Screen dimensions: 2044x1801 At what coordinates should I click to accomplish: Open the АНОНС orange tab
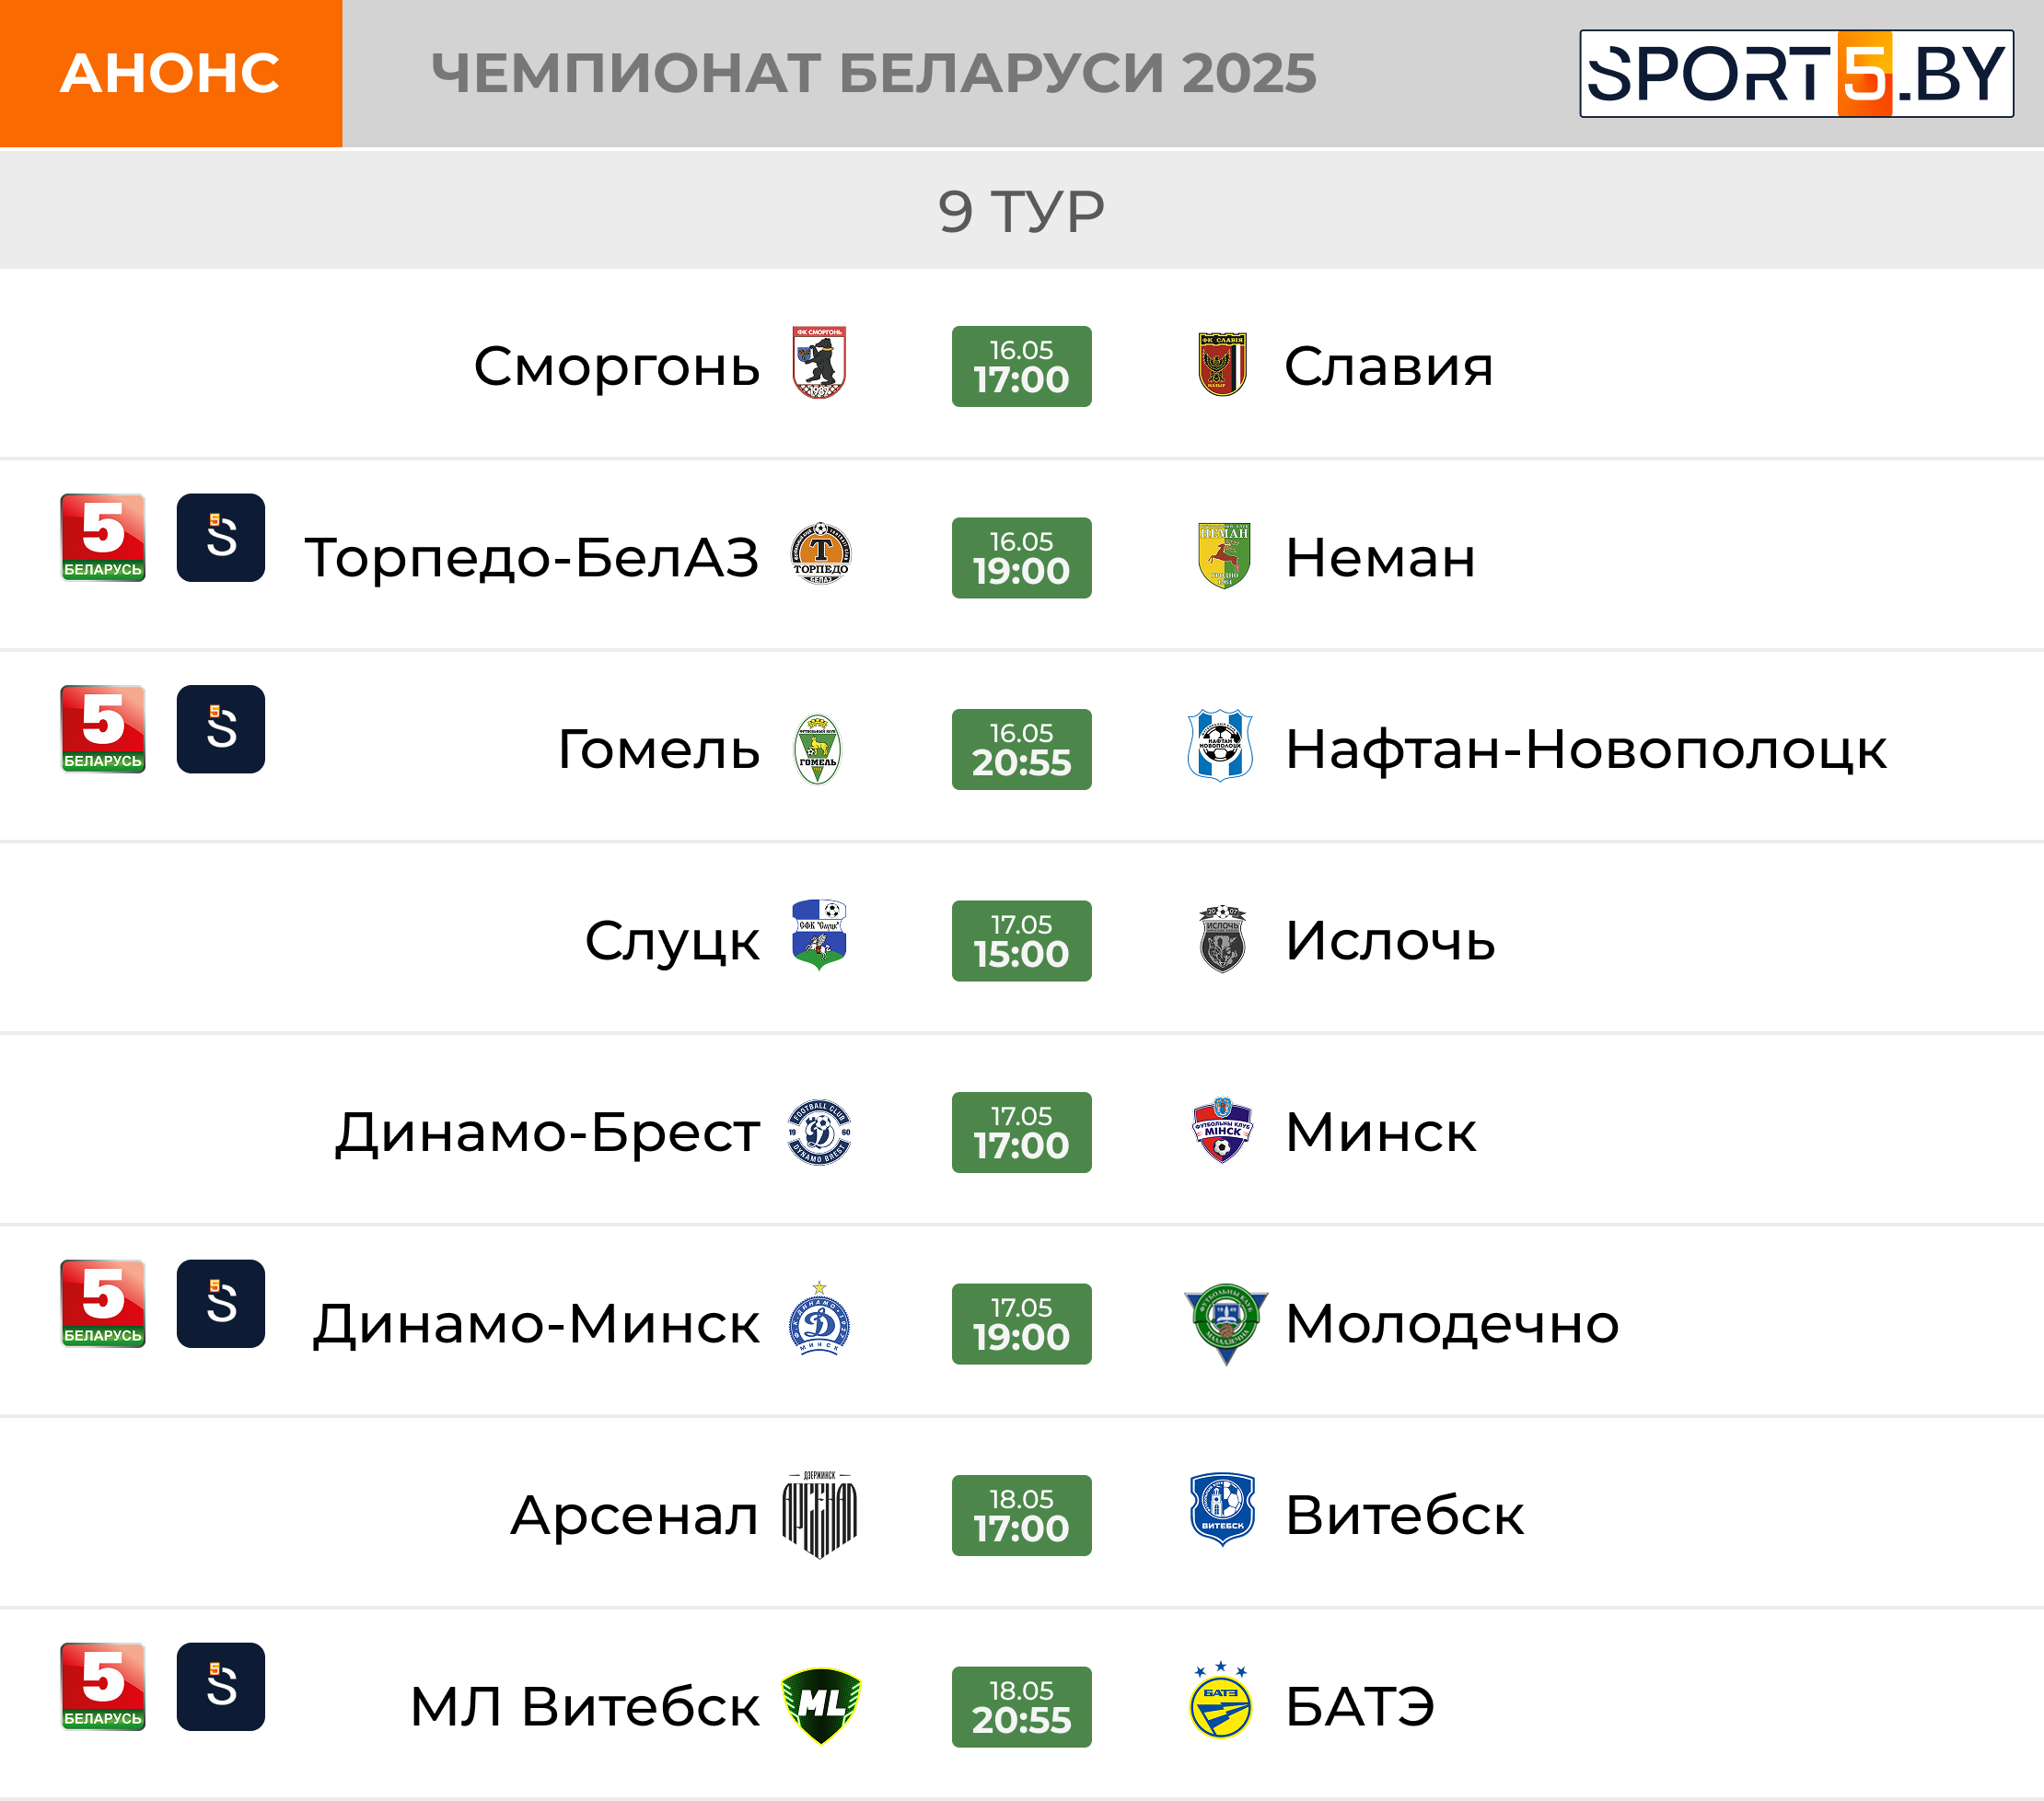click(x=171, y=73)
